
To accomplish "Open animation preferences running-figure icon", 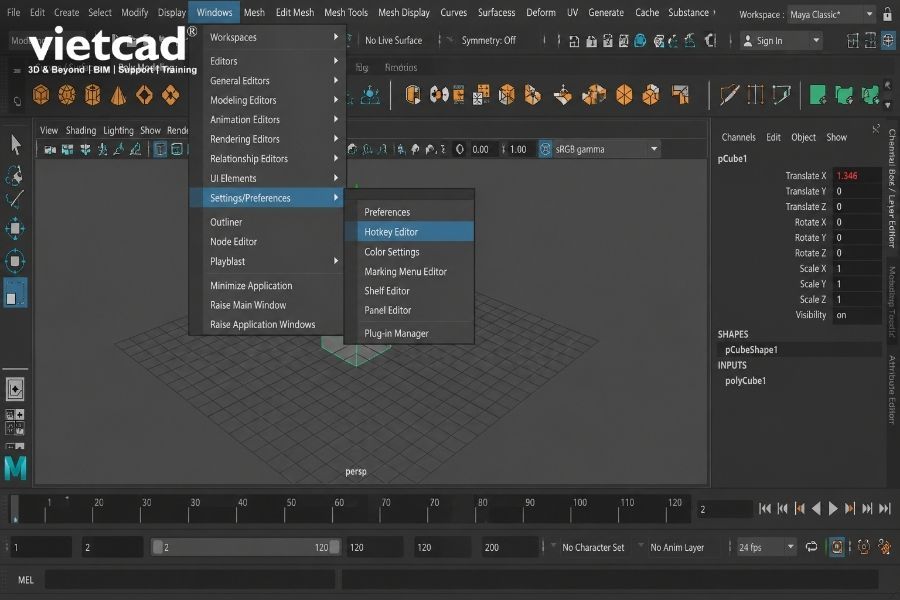I will tap(885, 547).
